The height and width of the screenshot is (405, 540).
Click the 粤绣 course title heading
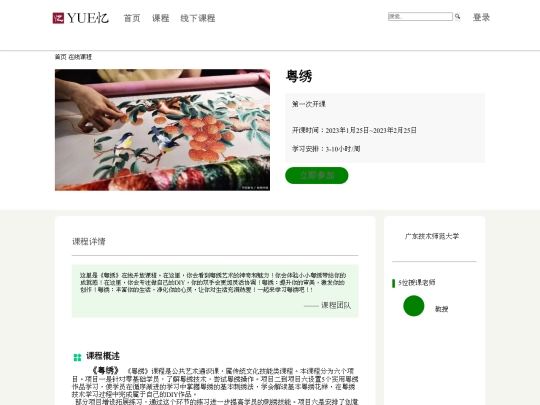point(299,76)
